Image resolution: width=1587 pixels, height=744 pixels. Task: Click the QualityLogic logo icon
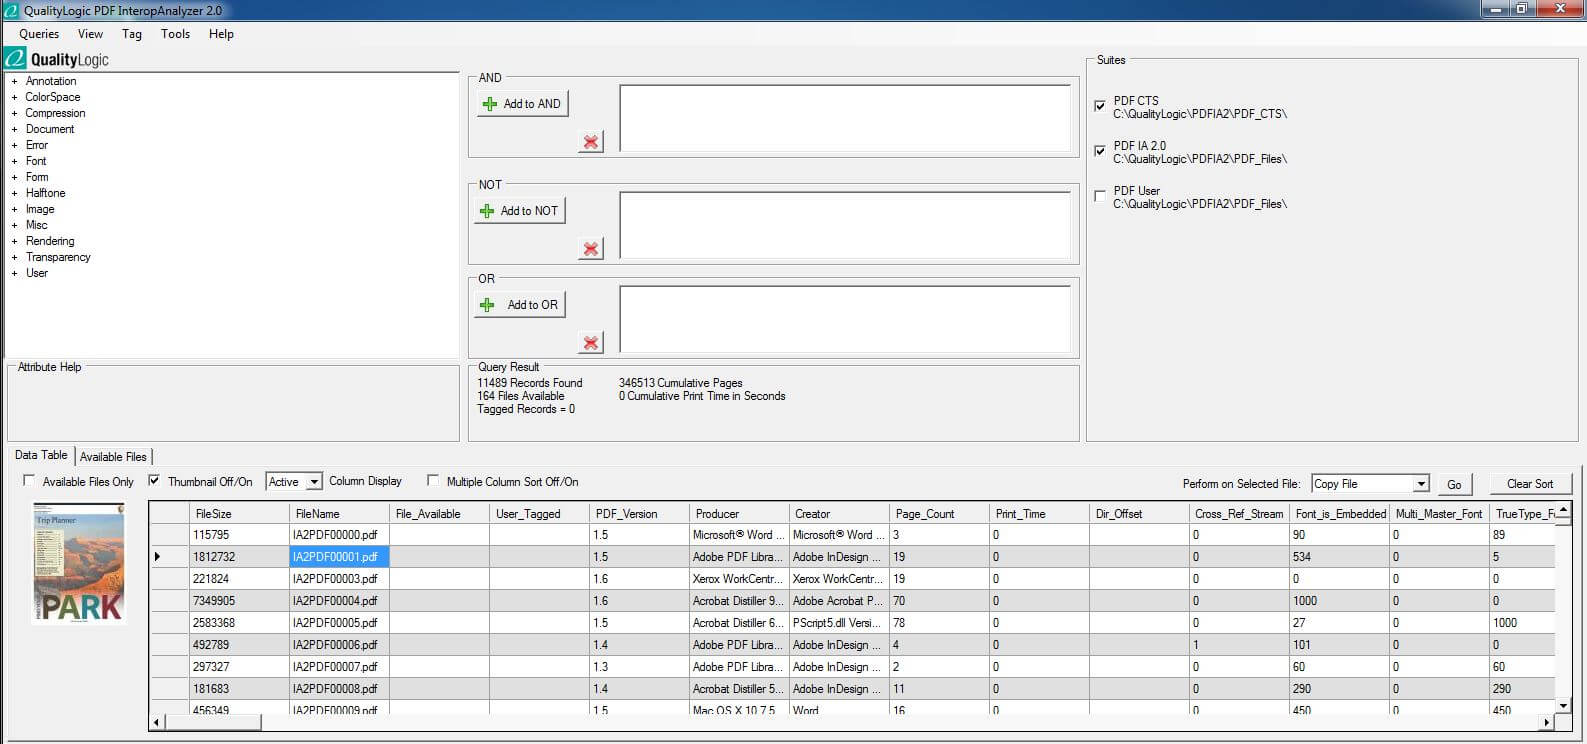(15, 59)
